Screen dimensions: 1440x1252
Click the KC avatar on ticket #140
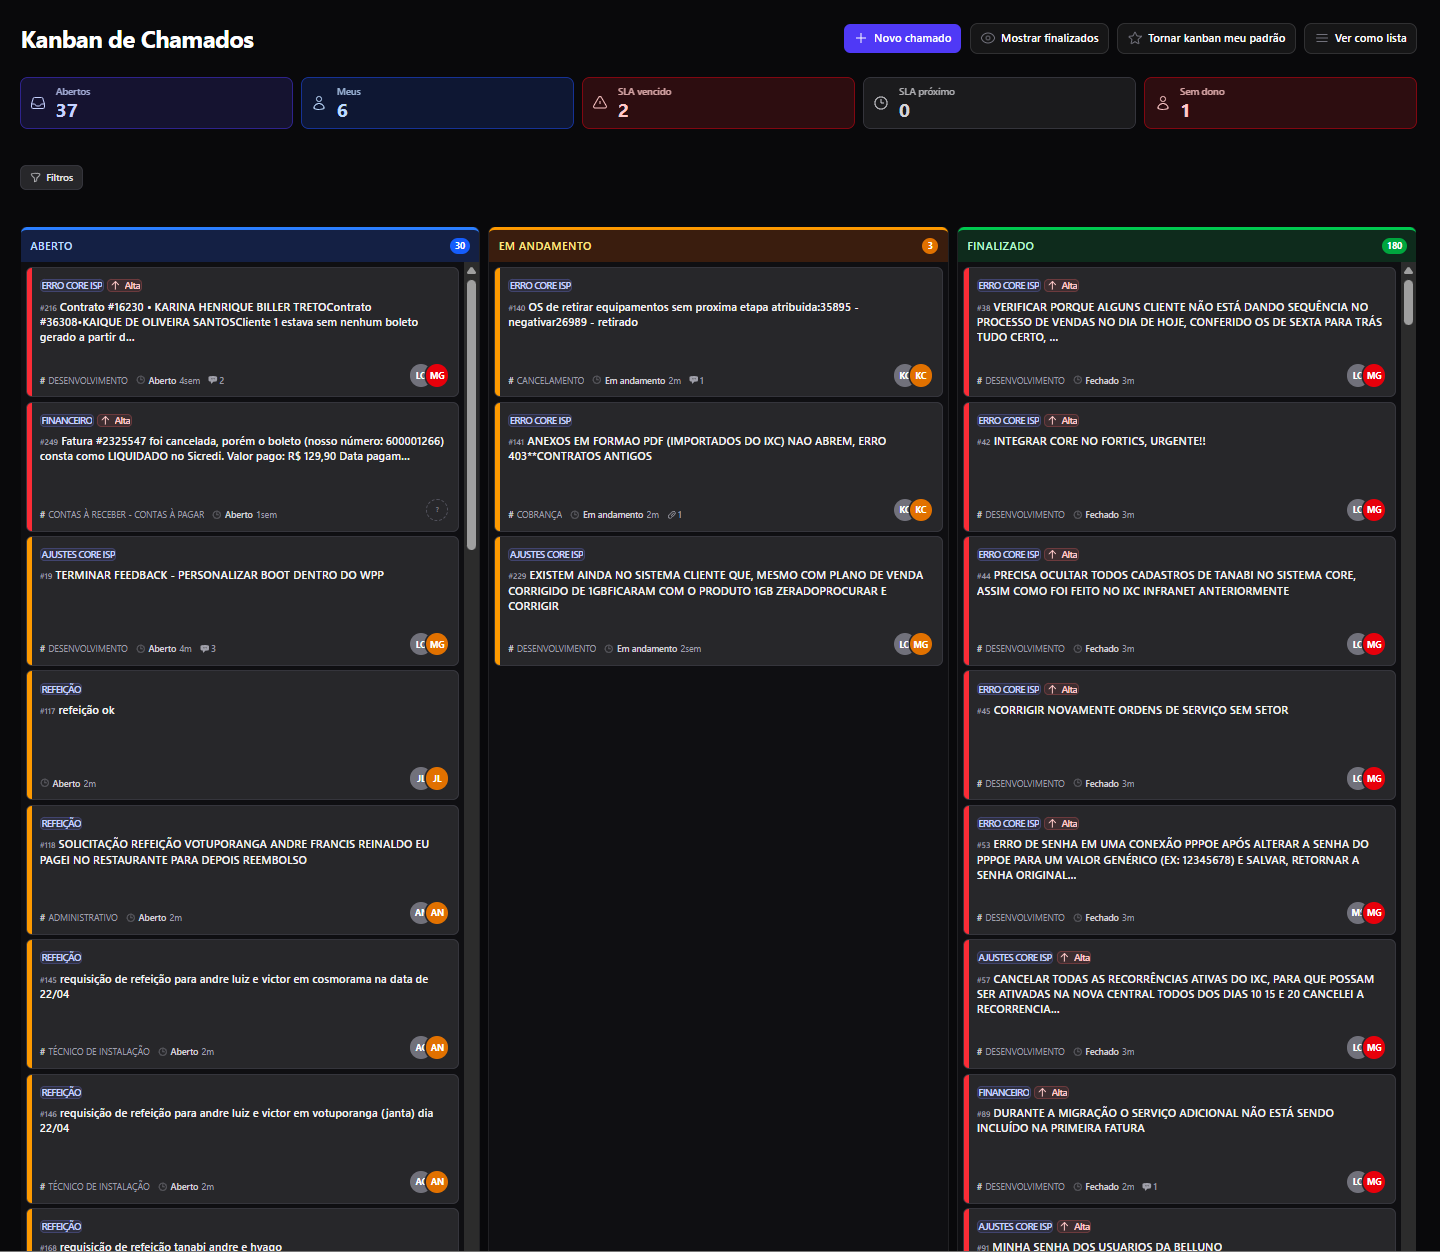pos(921,376)
